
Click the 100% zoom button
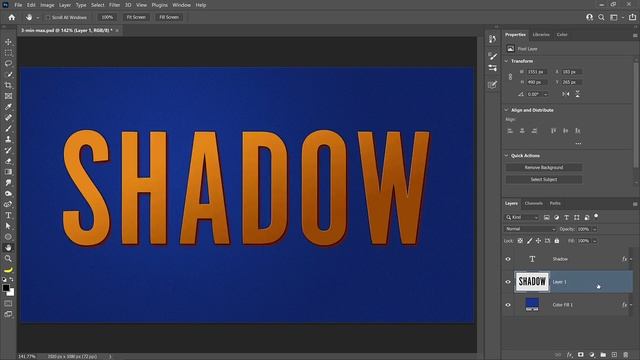point(107,18)
